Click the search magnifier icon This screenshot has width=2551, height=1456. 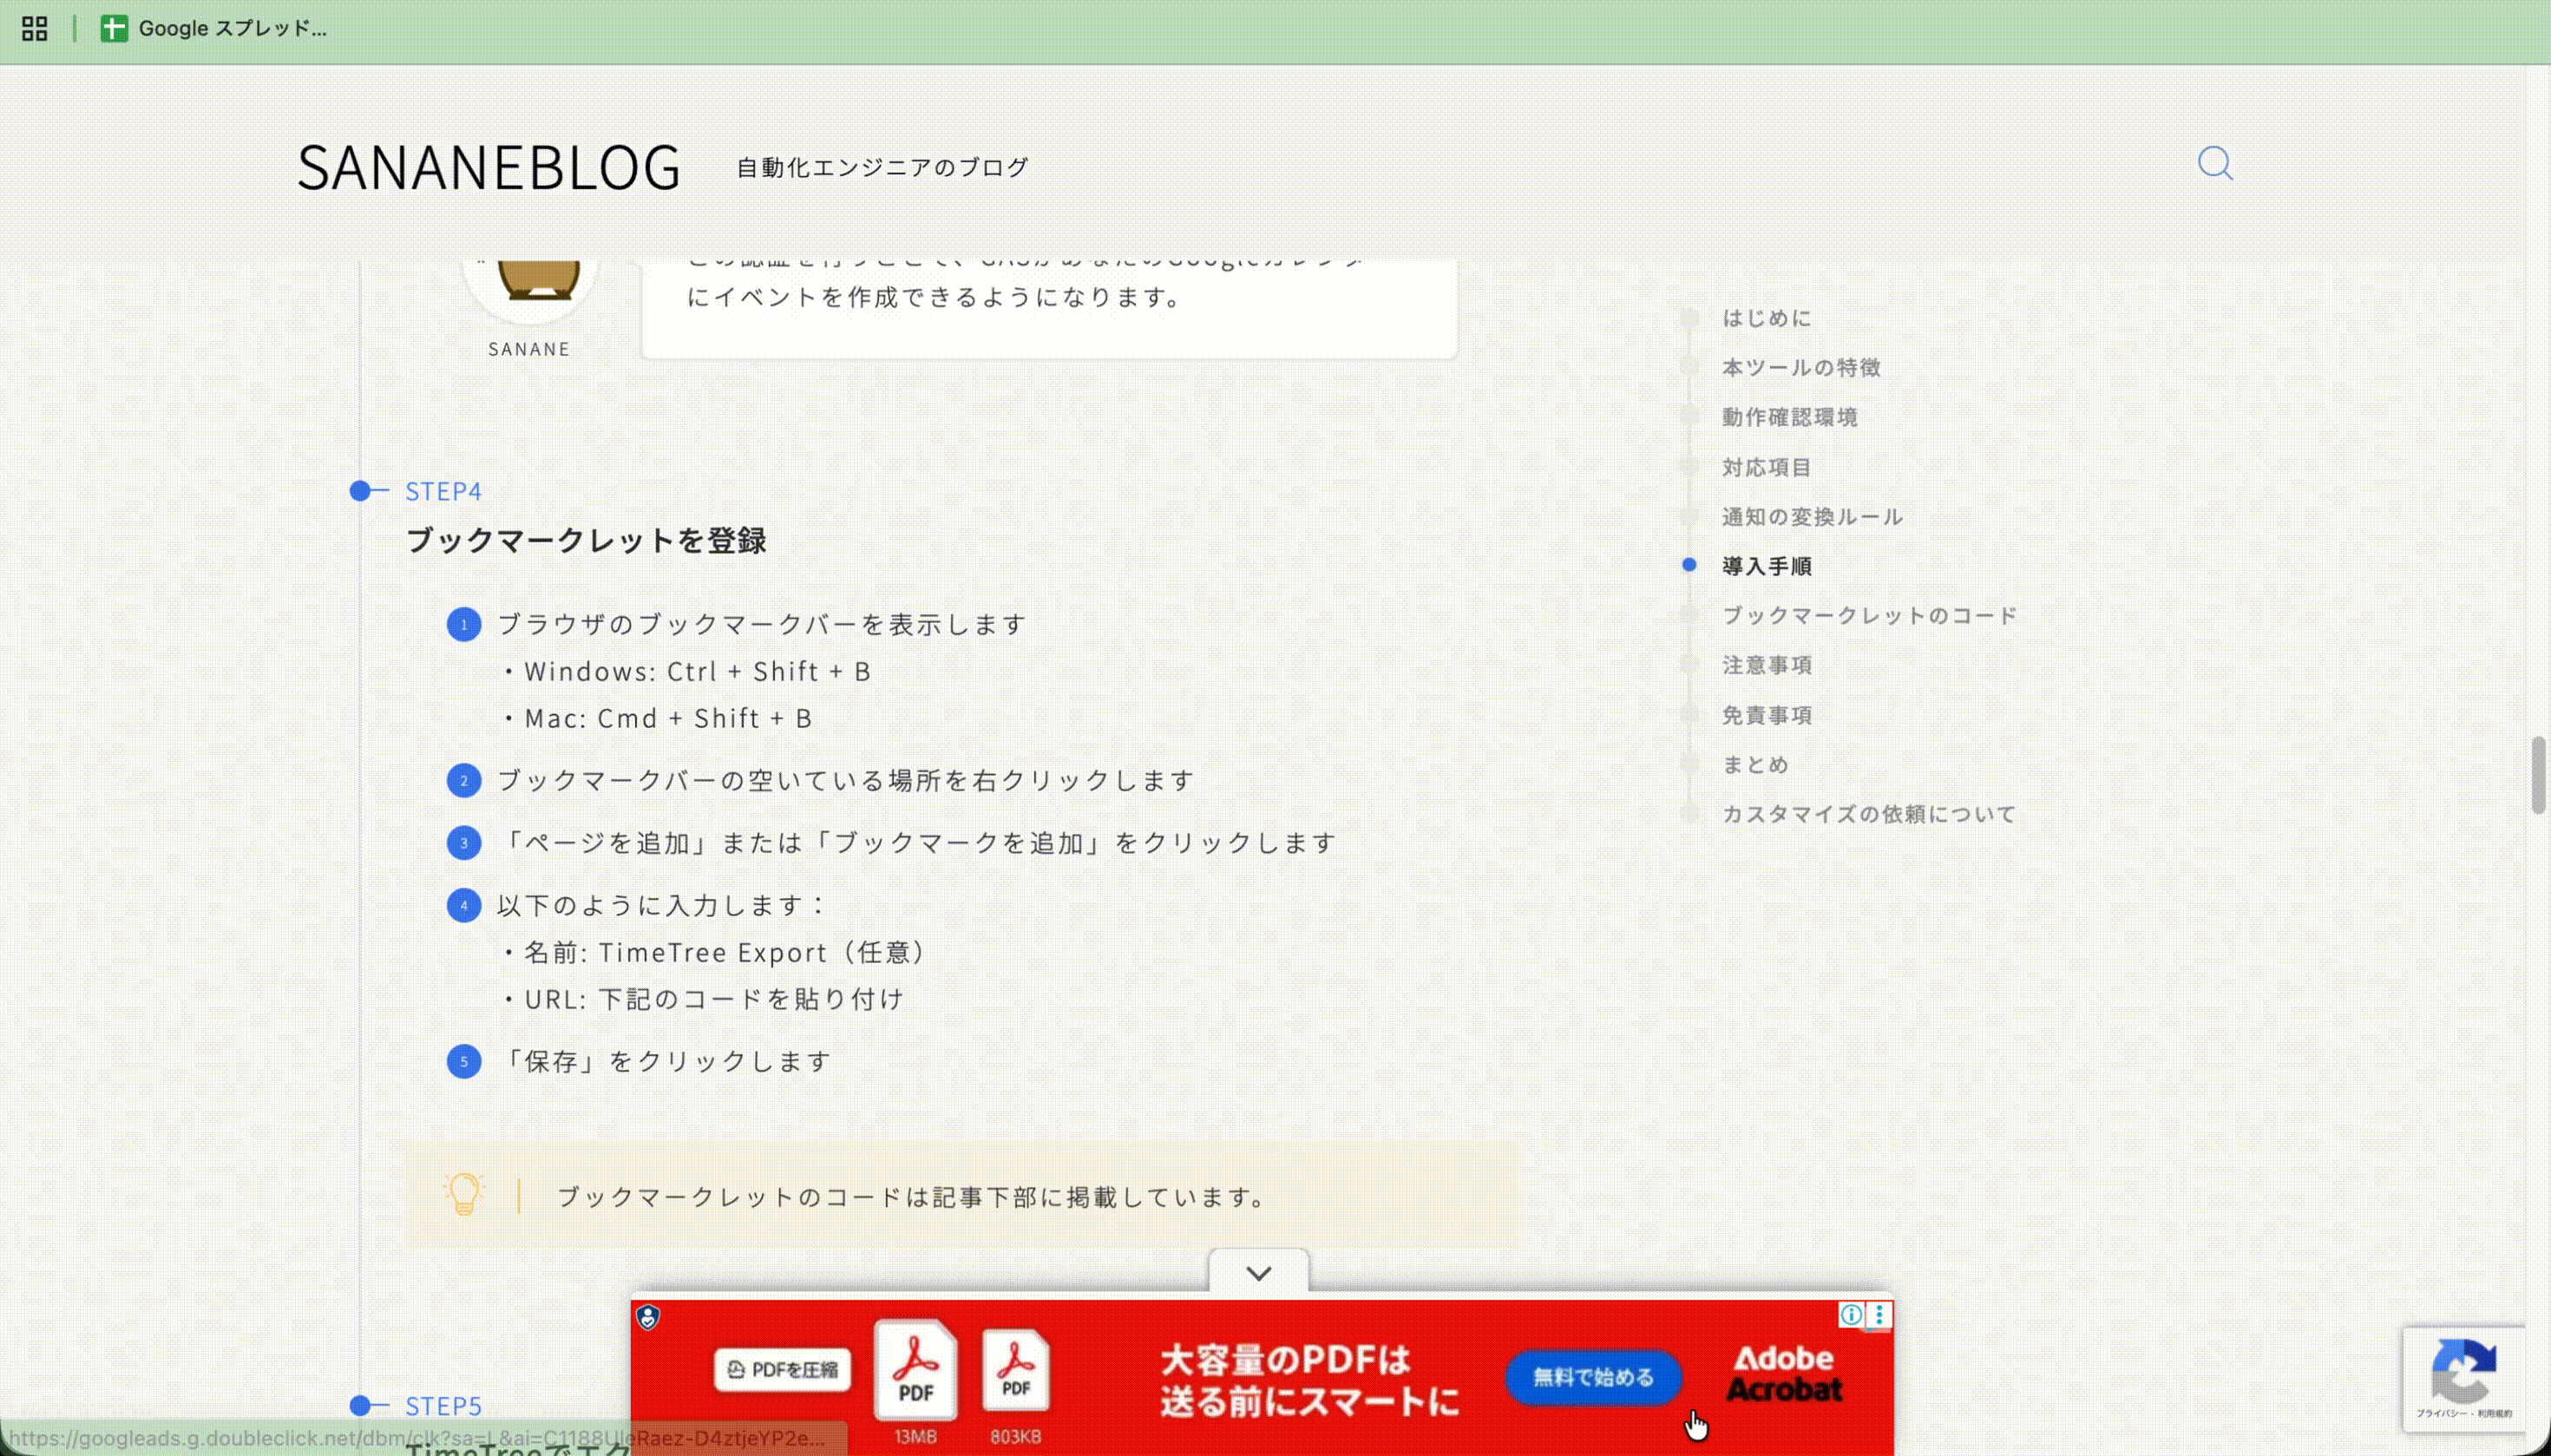point(2214,163)
